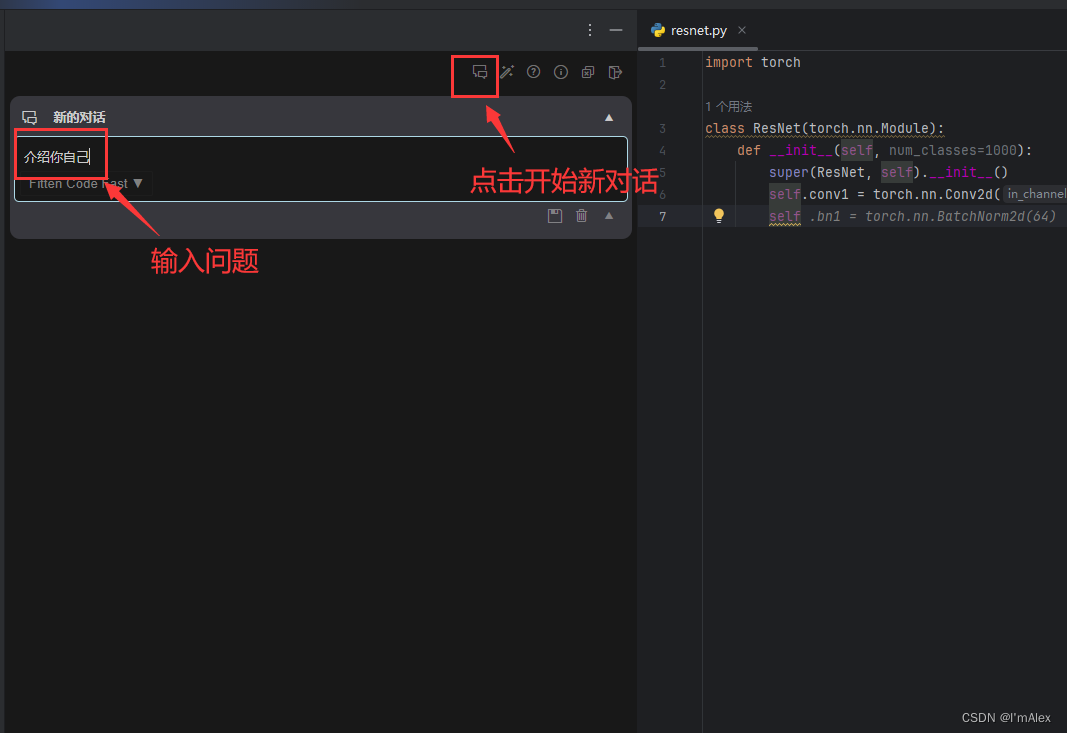The height and width of the screenshot is (733, 1067).
Task: Open help via the question mark icon
Action: [533, 72]
